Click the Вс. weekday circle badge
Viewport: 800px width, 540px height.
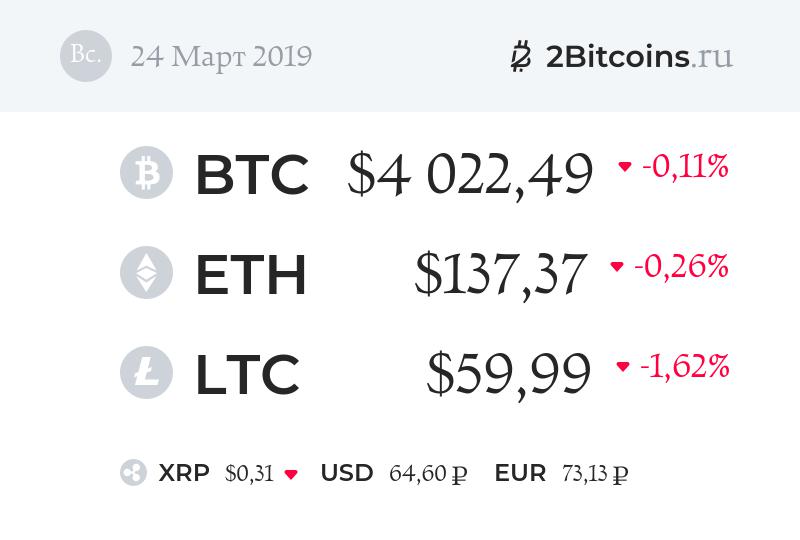pos(86,56)
